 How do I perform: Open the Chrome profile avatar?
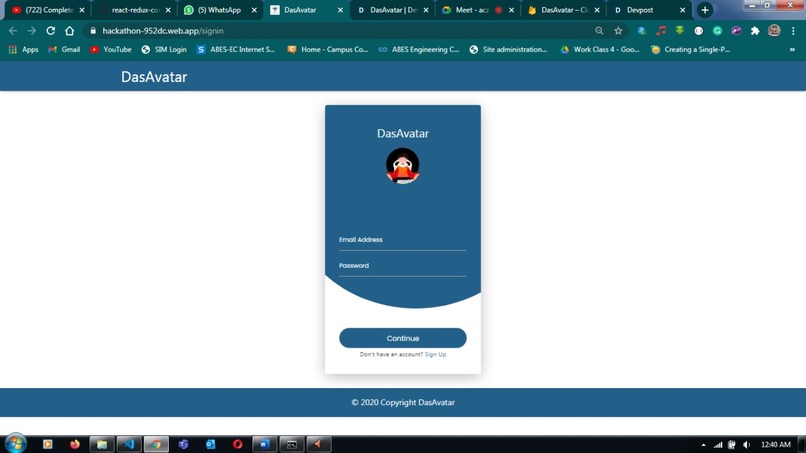[x=774, y=31]
